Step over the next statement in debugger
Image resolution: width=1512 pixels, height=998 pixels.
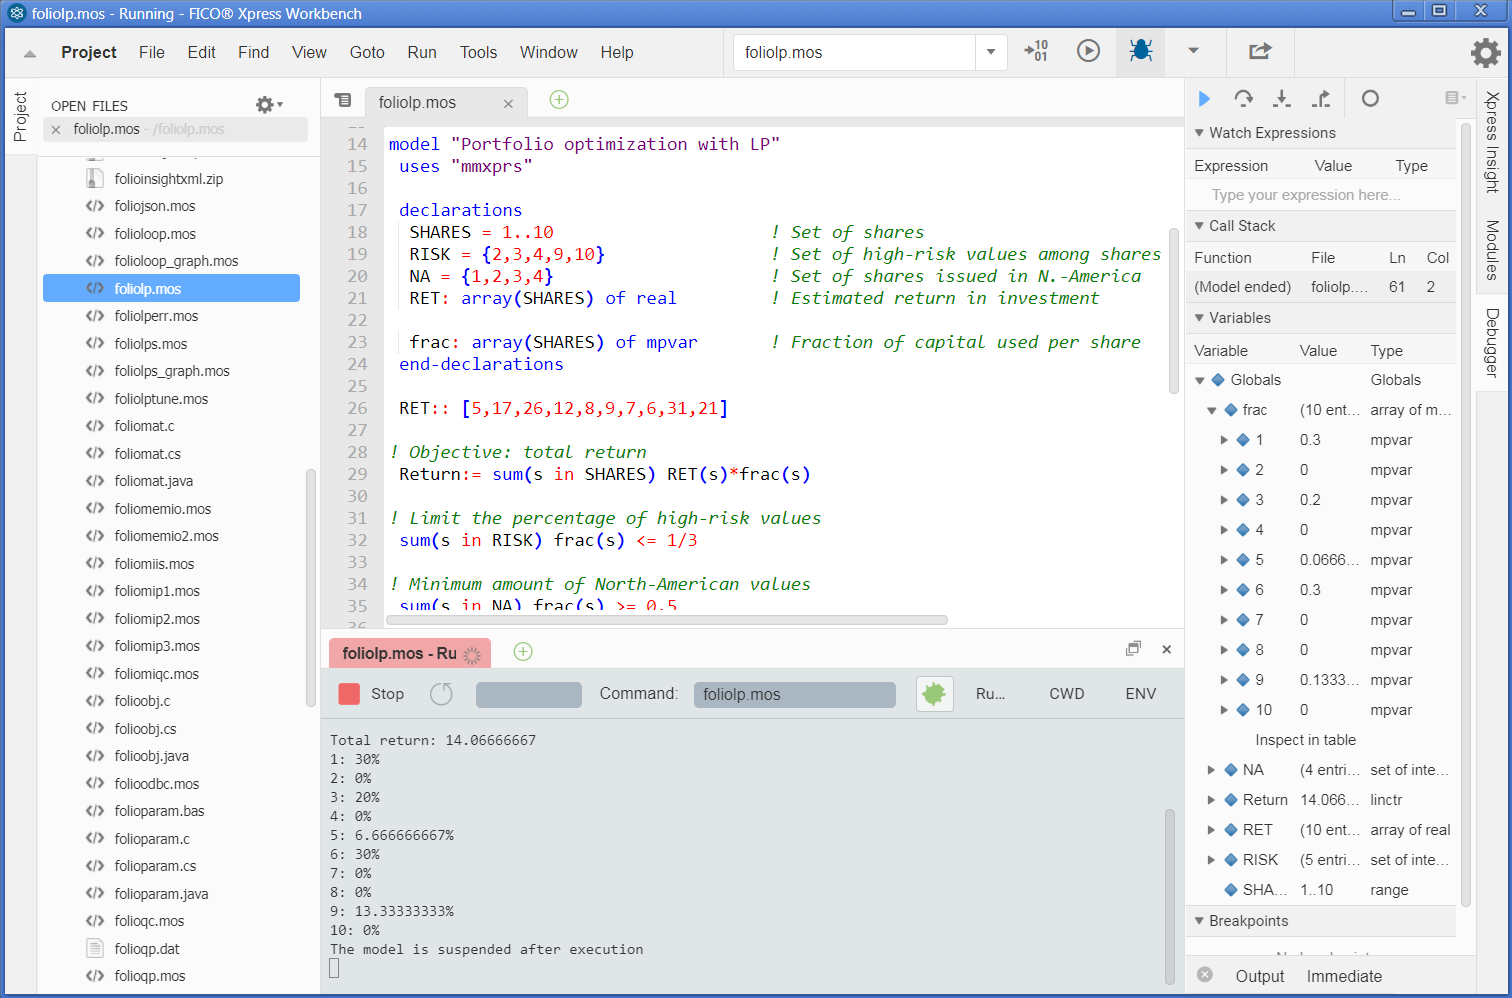point(1243,98)
